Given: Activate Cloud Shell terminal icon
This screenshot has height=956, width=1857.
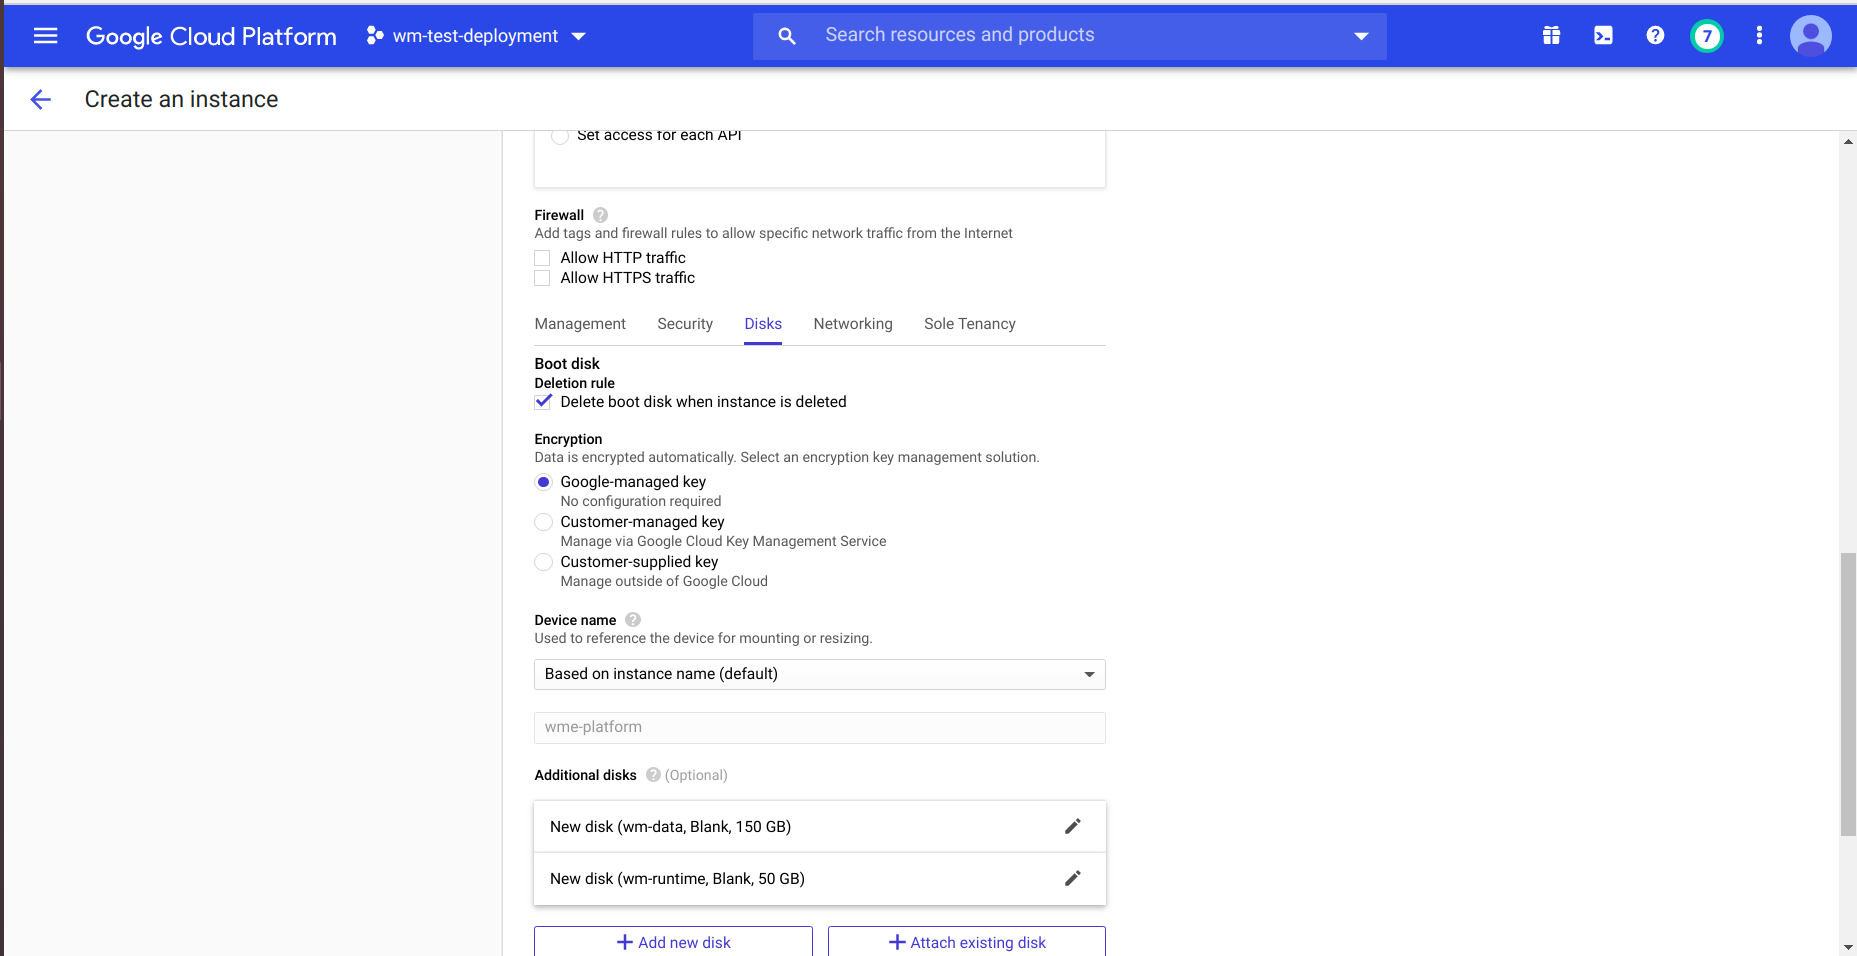Looking at the screenshot, I should pos(1603,36).
